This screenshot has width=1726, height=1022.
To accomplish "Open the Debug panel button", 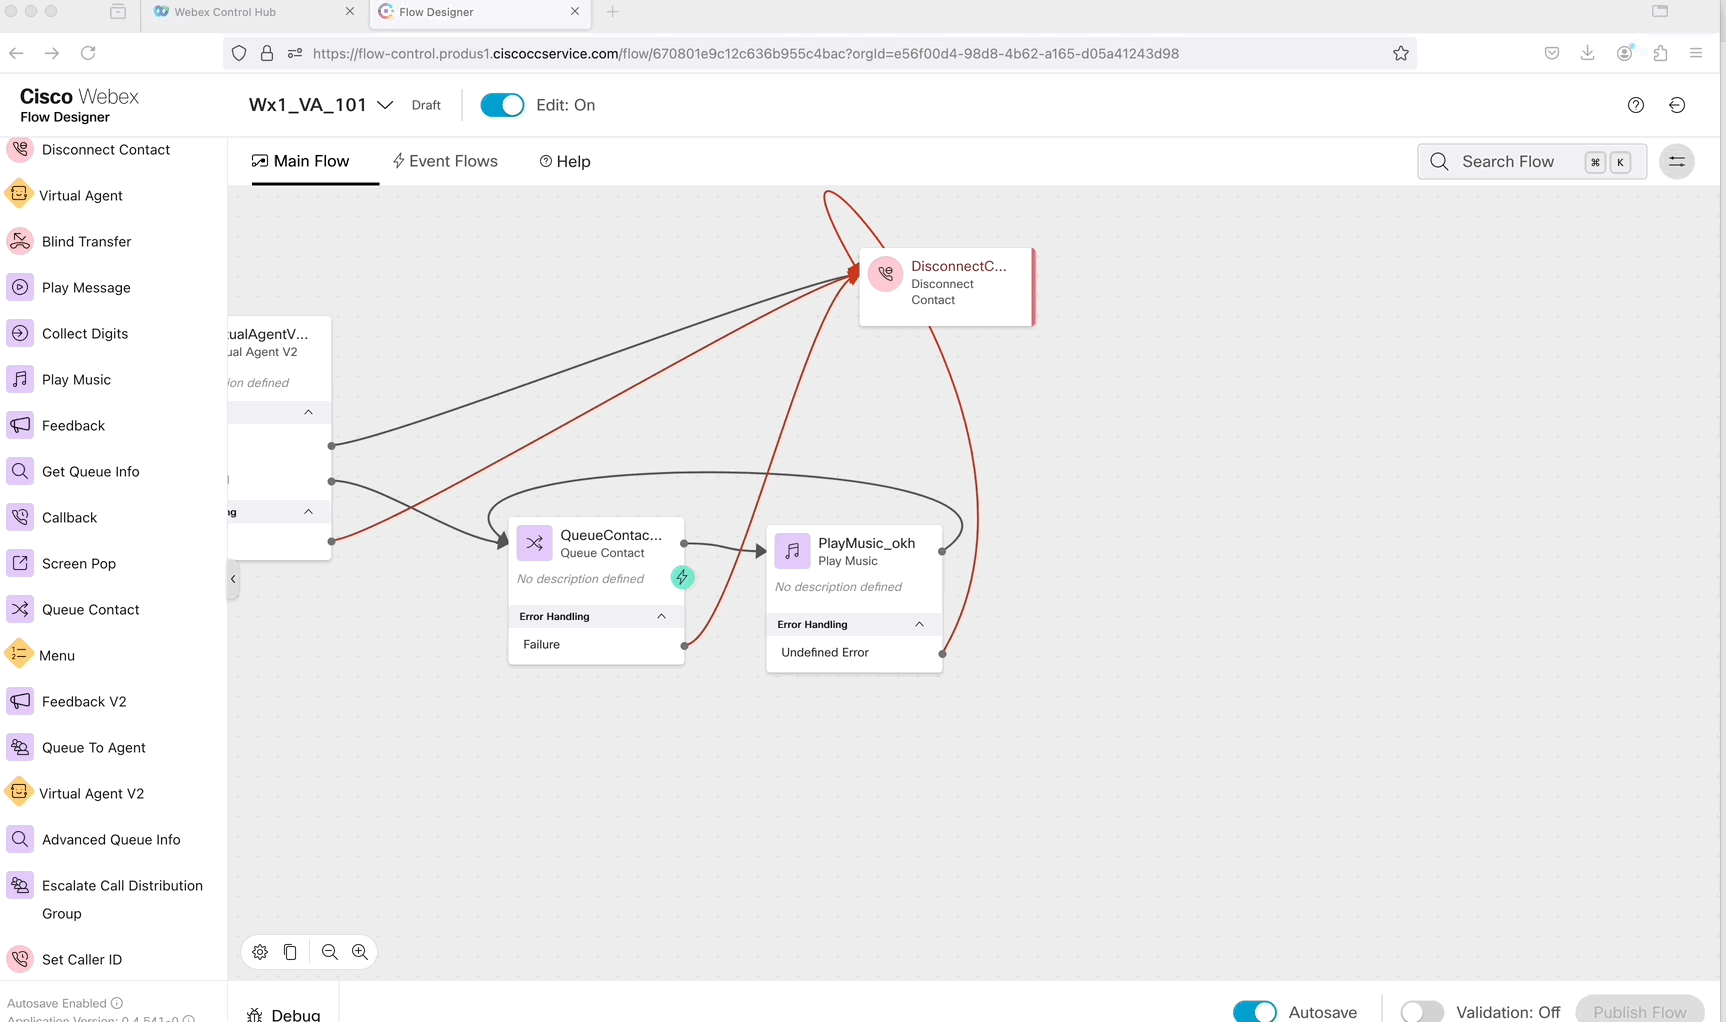I will (x=285, y=1014).
